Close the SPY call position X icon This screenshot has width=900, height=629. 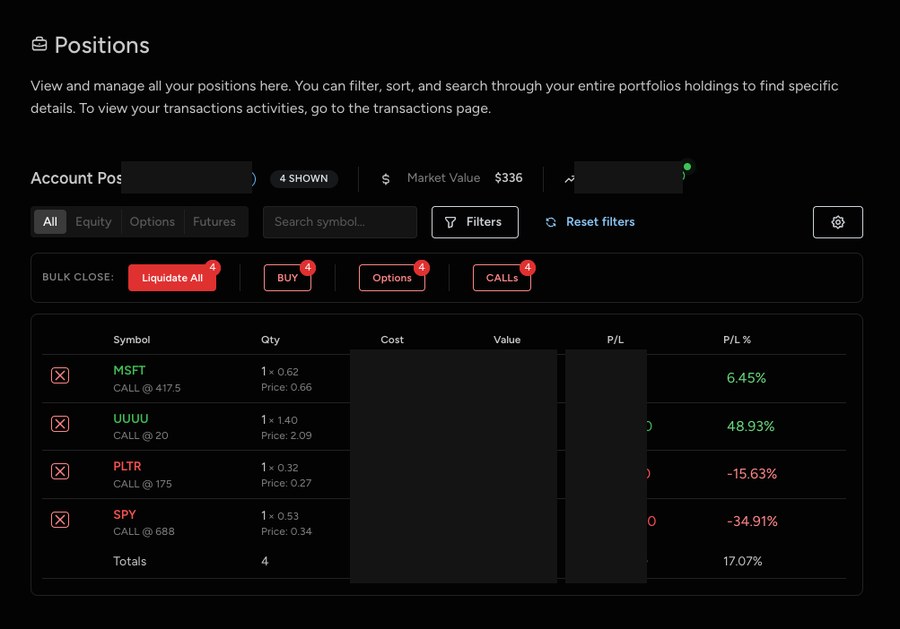[x=60, y=519]
